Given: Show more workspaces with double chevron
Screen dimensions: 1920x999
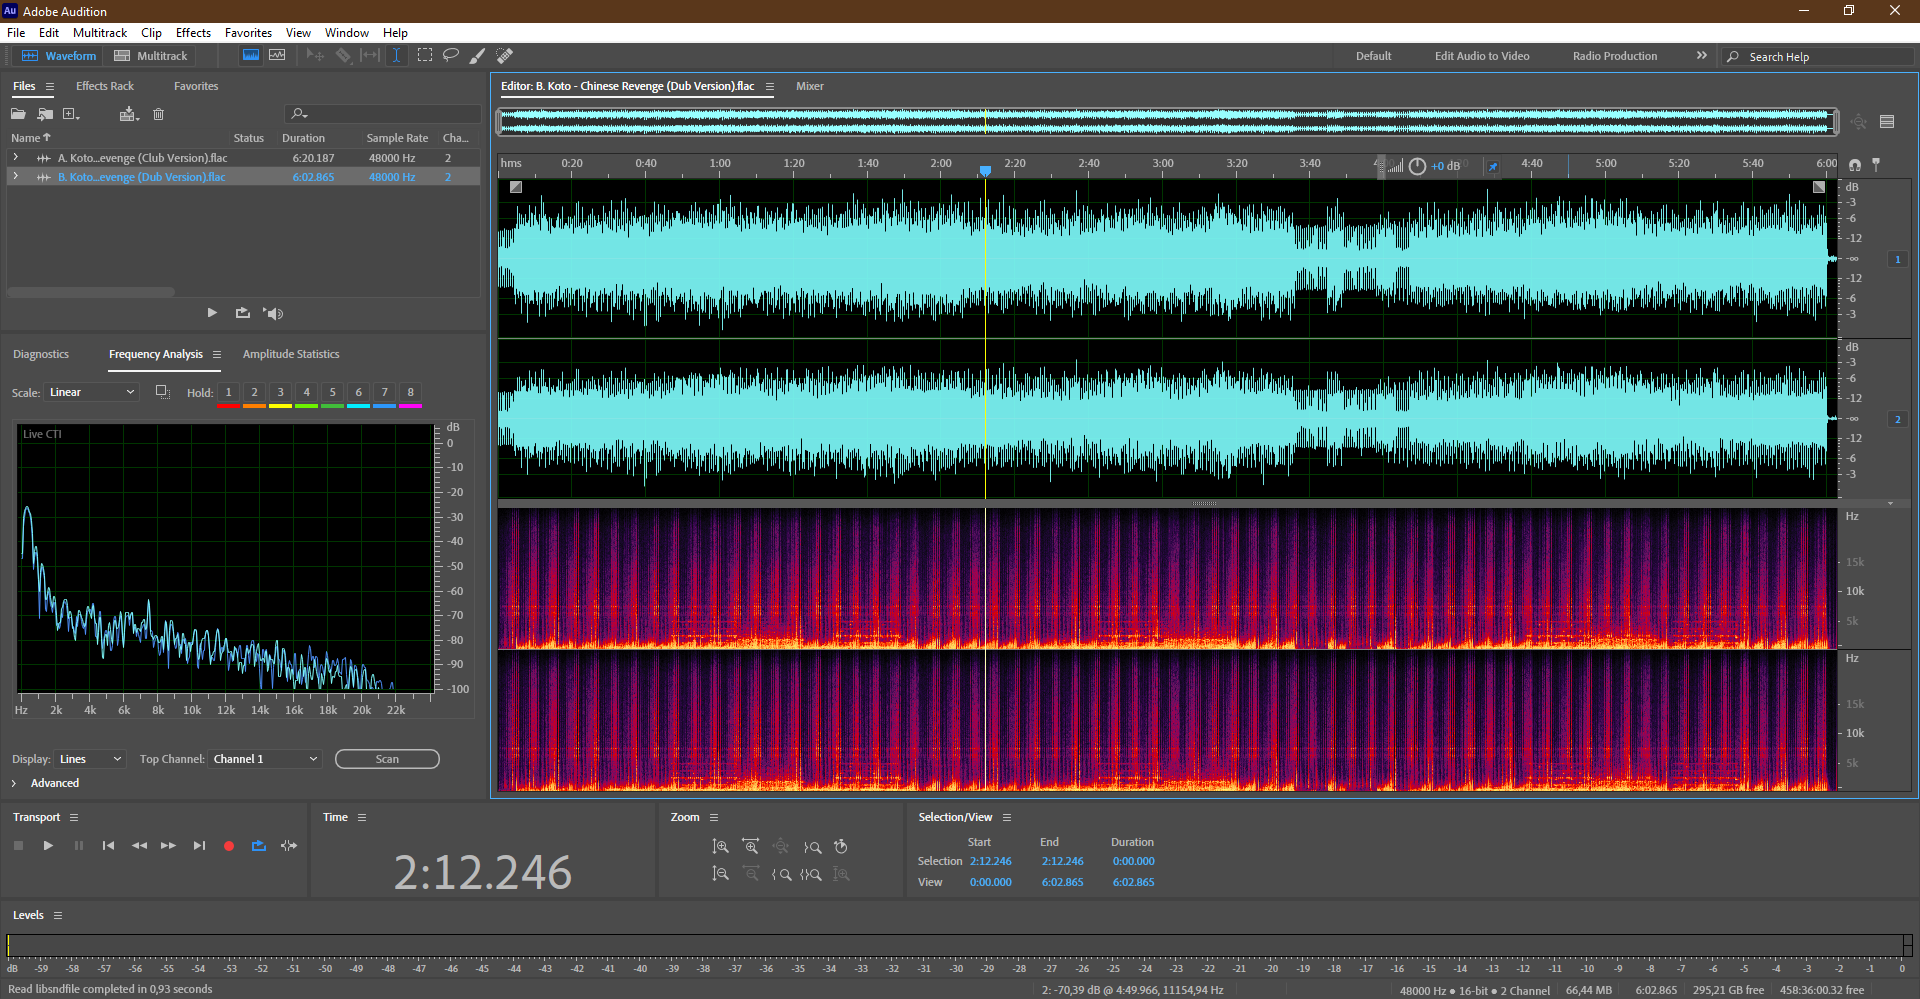Looking at the screenshot, I should click(x=1702, y=56).
